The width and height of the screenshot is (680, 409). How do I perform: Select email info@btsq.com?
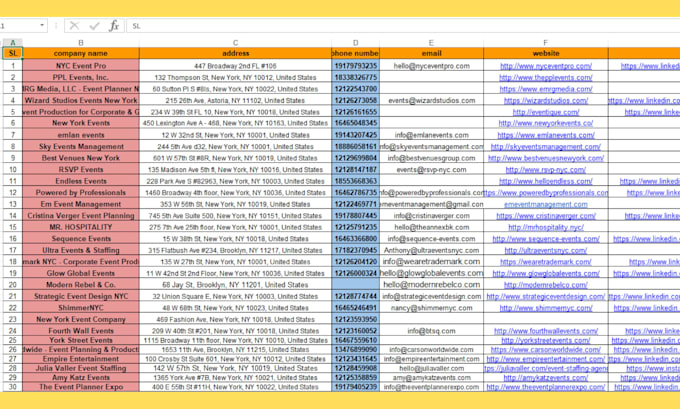[x=431, y=331]
